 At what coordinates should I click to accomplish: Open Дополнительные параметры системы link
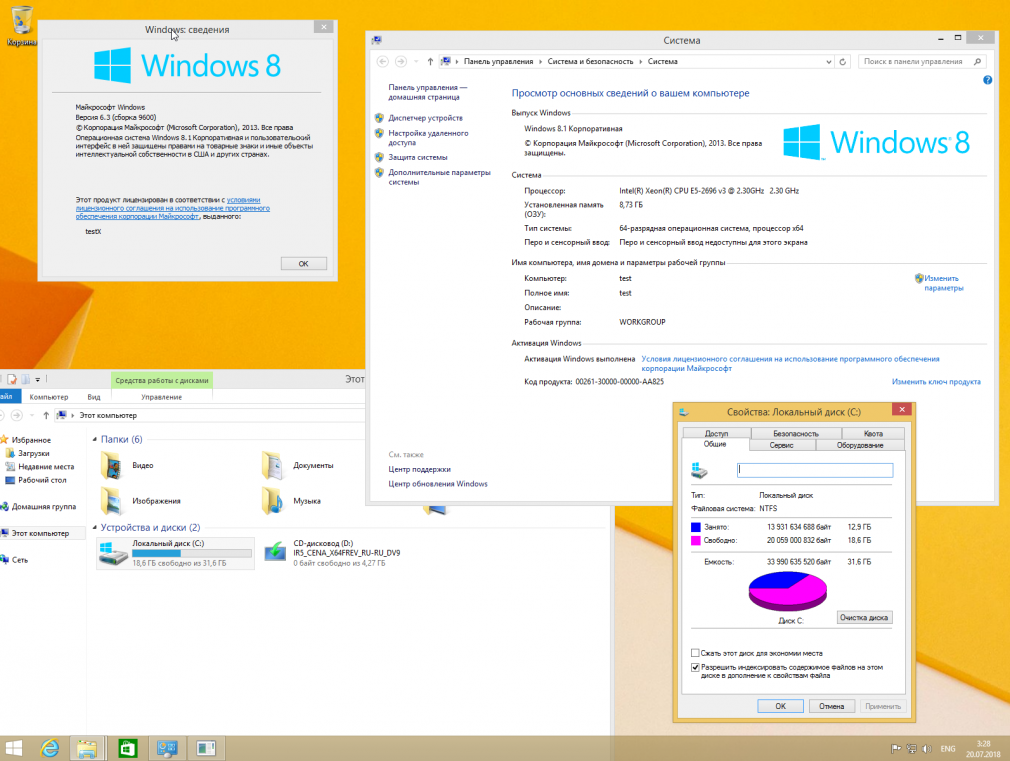tap(439, 177)
